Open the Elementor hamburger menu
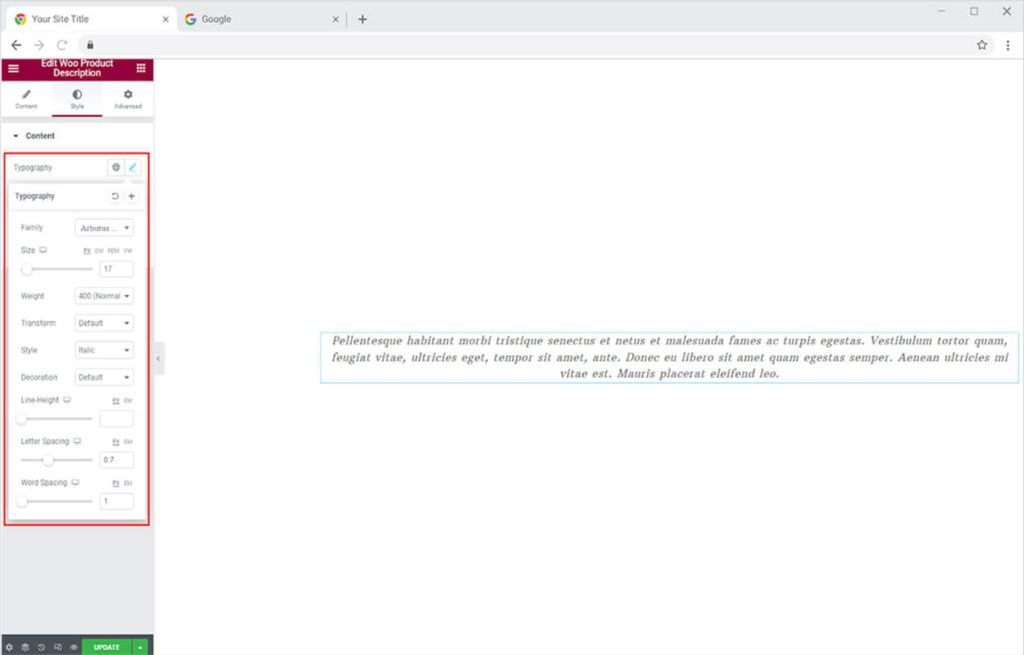 click(13, 68)
